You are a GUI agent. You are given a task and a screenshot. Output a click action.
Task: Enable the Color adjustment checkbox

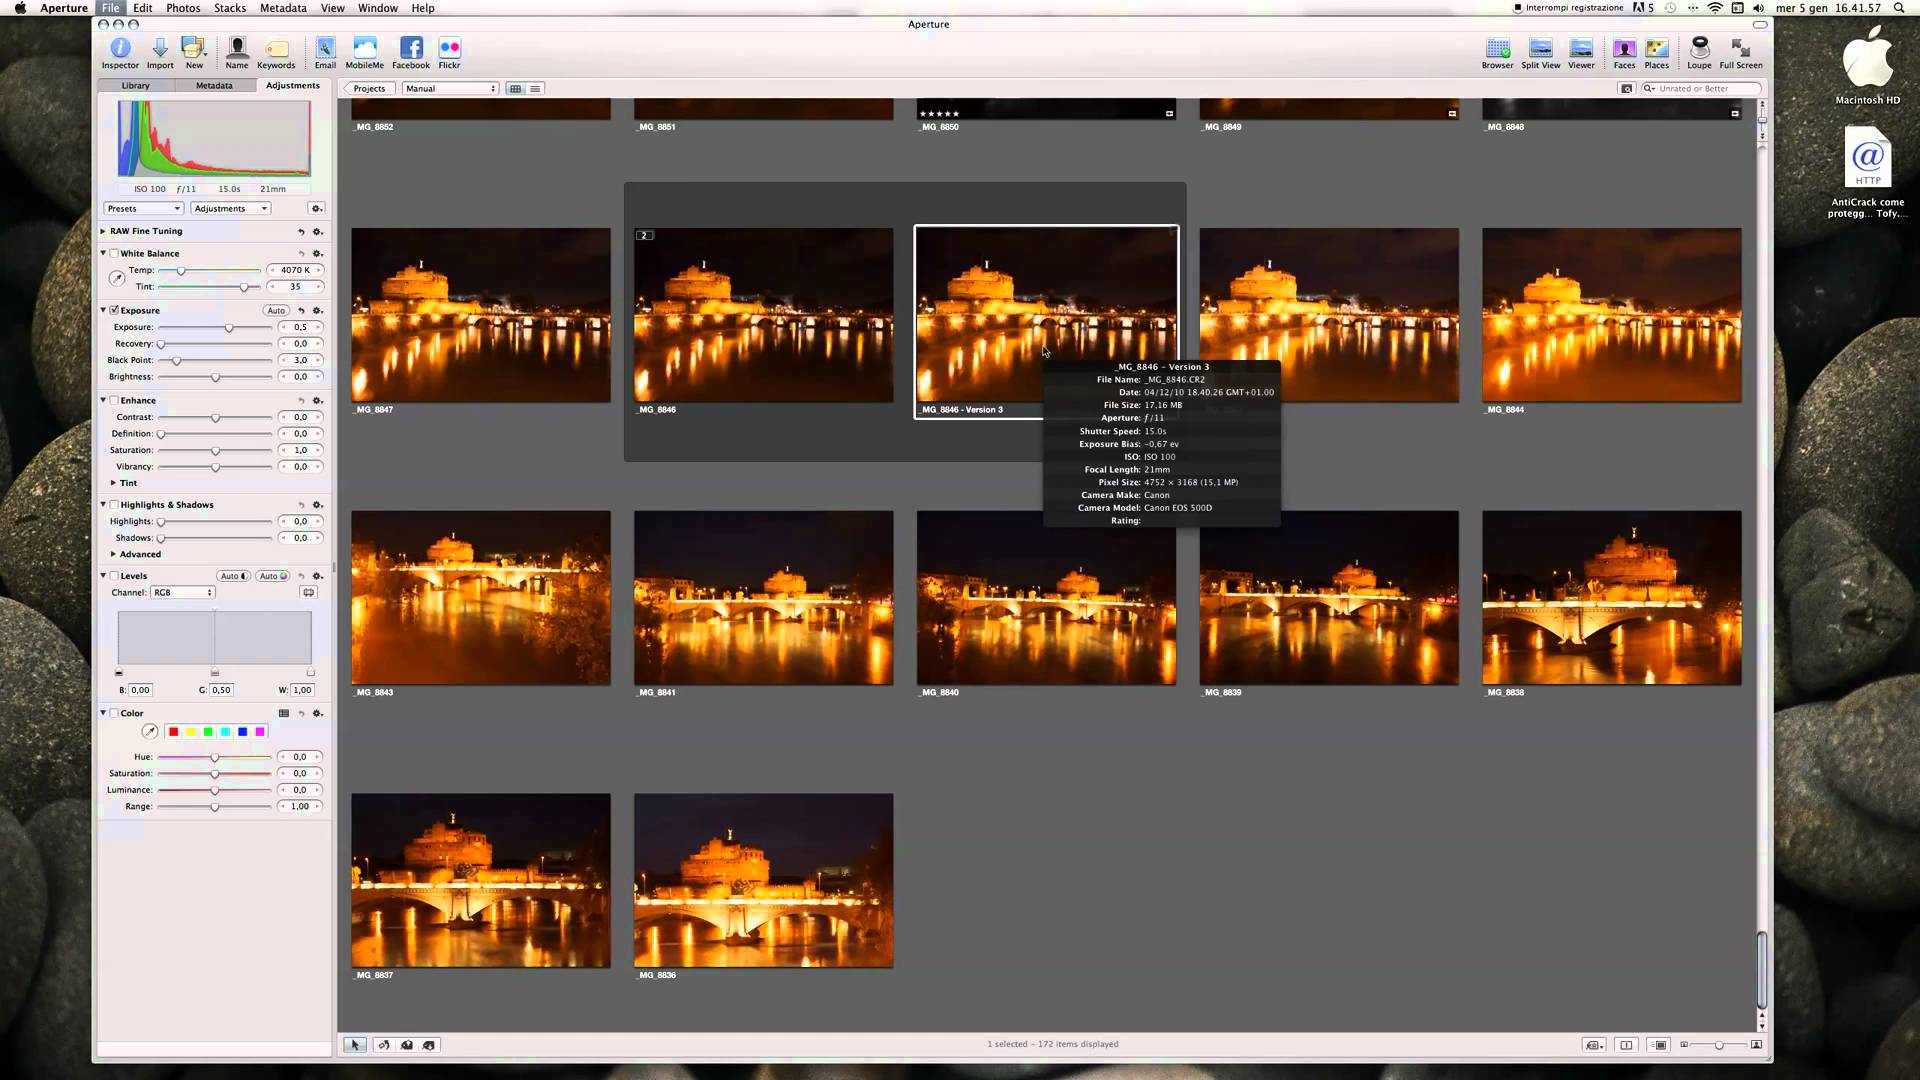click(114, 714)
